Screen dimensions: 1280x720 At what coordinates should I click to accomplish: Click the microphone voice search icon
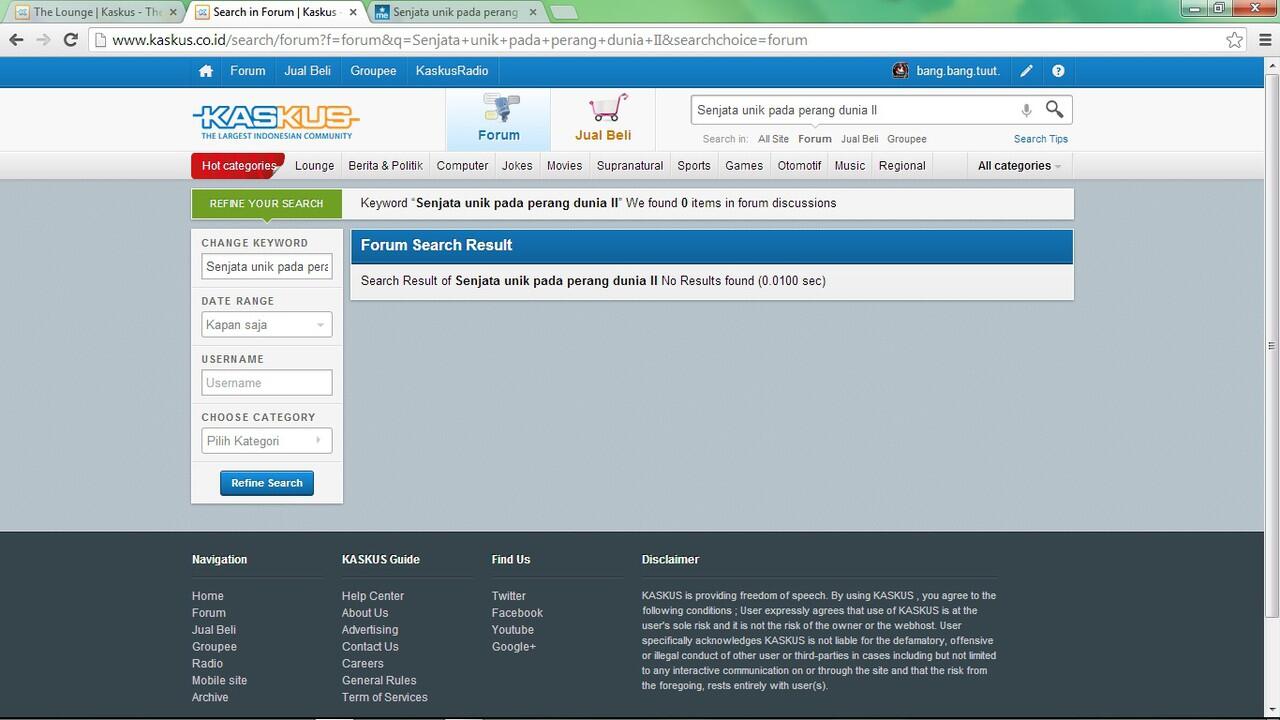[1026, 110]
